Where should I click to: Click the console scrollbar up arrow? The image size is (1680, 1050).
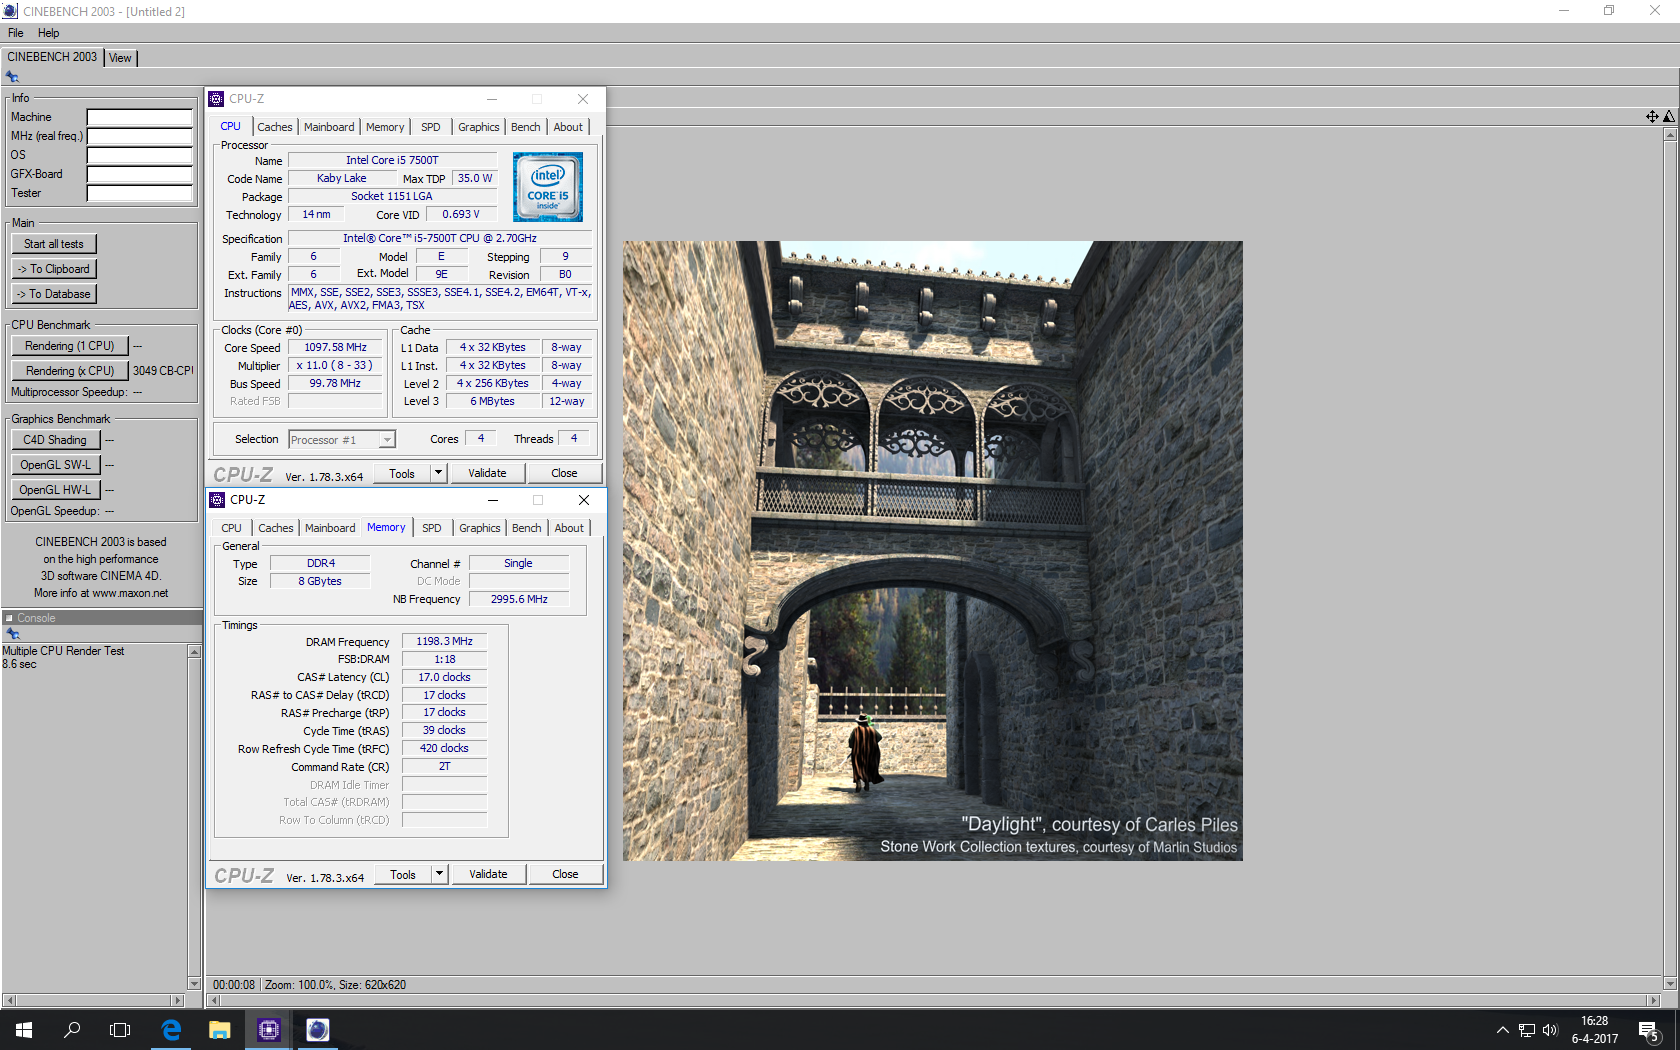(194, 652)
